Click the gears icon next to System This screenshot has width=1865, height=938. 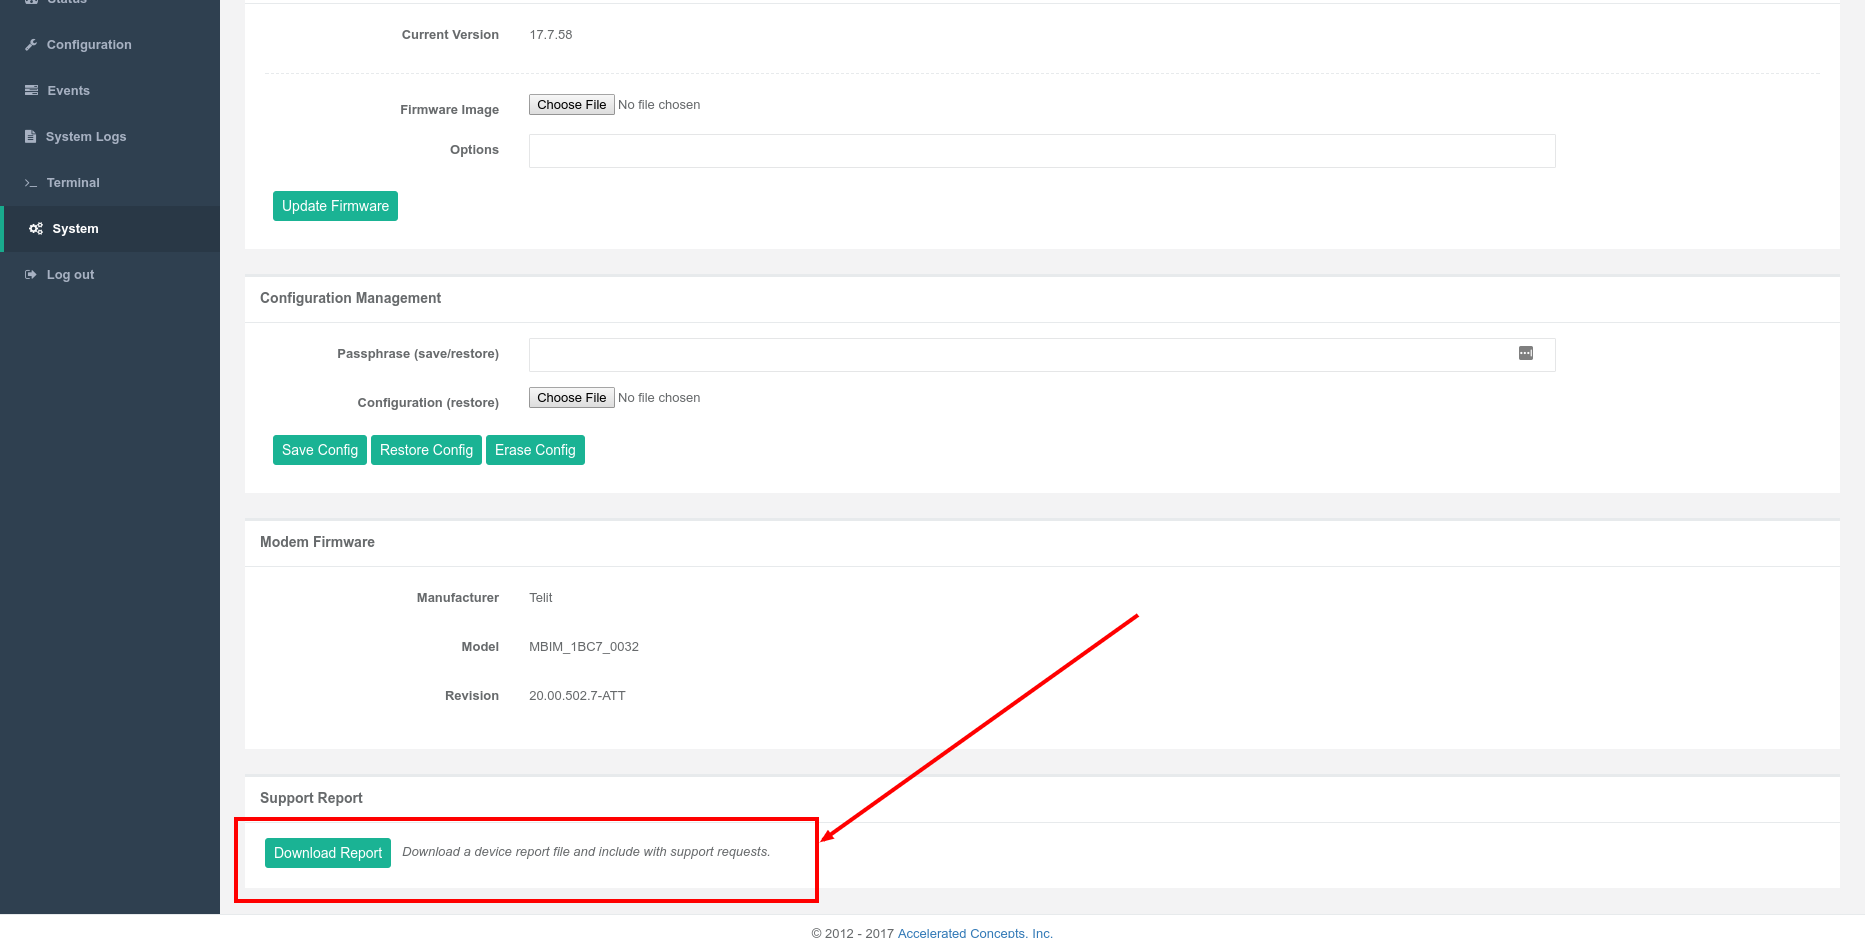coord(36,229)
